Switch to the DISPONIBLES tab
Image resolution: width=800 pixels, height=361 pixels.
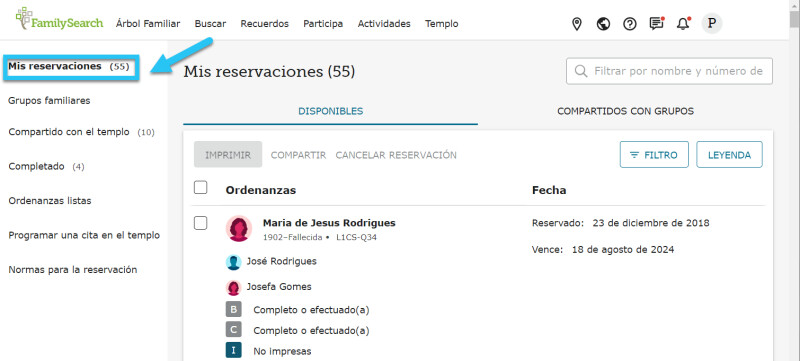click(x=331, y=111)
